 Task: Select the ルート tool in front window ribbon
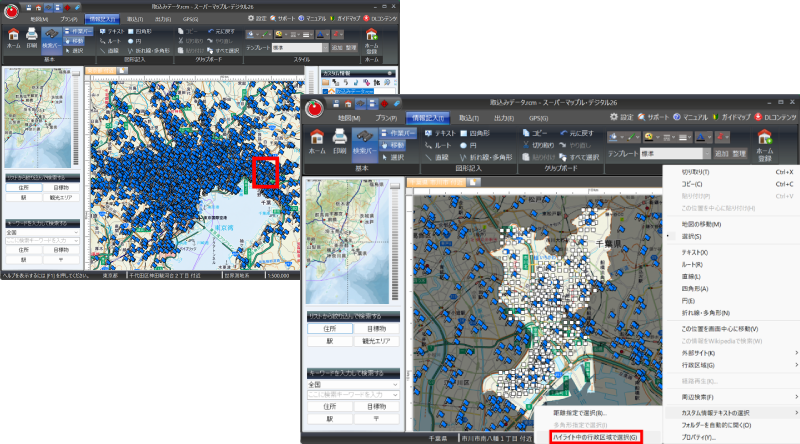tap(437, 145)
